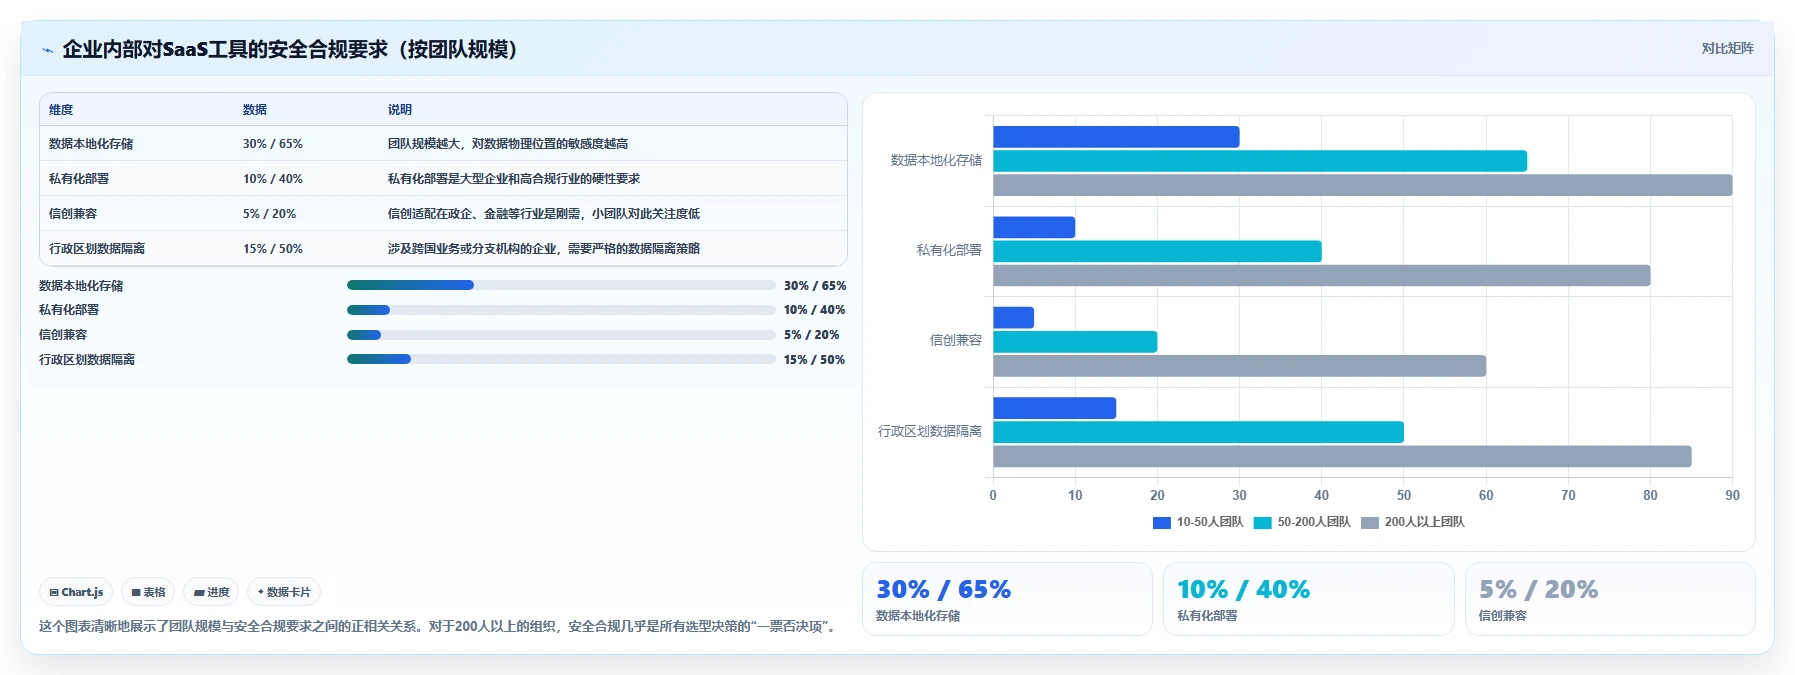Click the 30% / 65% table value
This screenshot has height=675, width=1795.
tap(273, 144)
